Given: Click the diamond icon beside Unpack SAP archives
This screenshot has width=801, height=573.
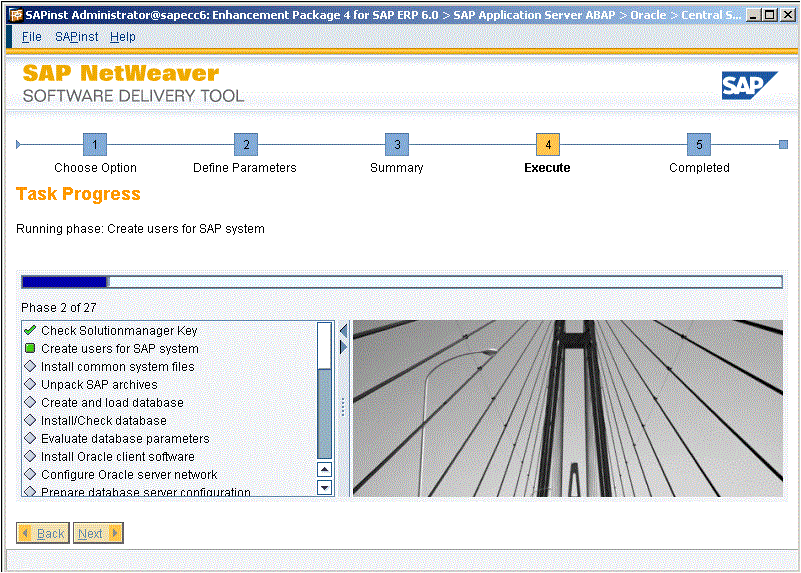Looking at the screenshot, I should click(x=30, y=385).
